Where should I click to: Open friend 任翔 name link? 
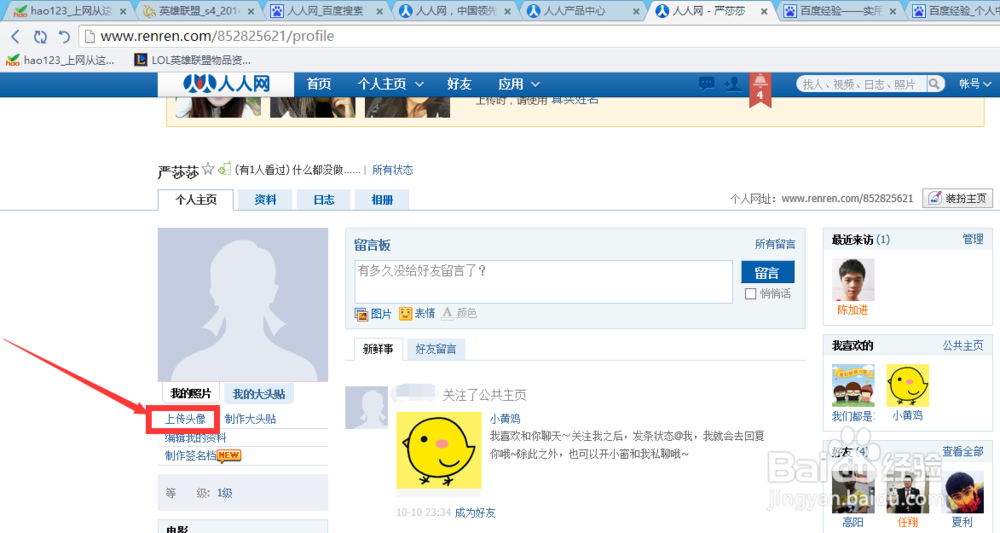point(908,522)
